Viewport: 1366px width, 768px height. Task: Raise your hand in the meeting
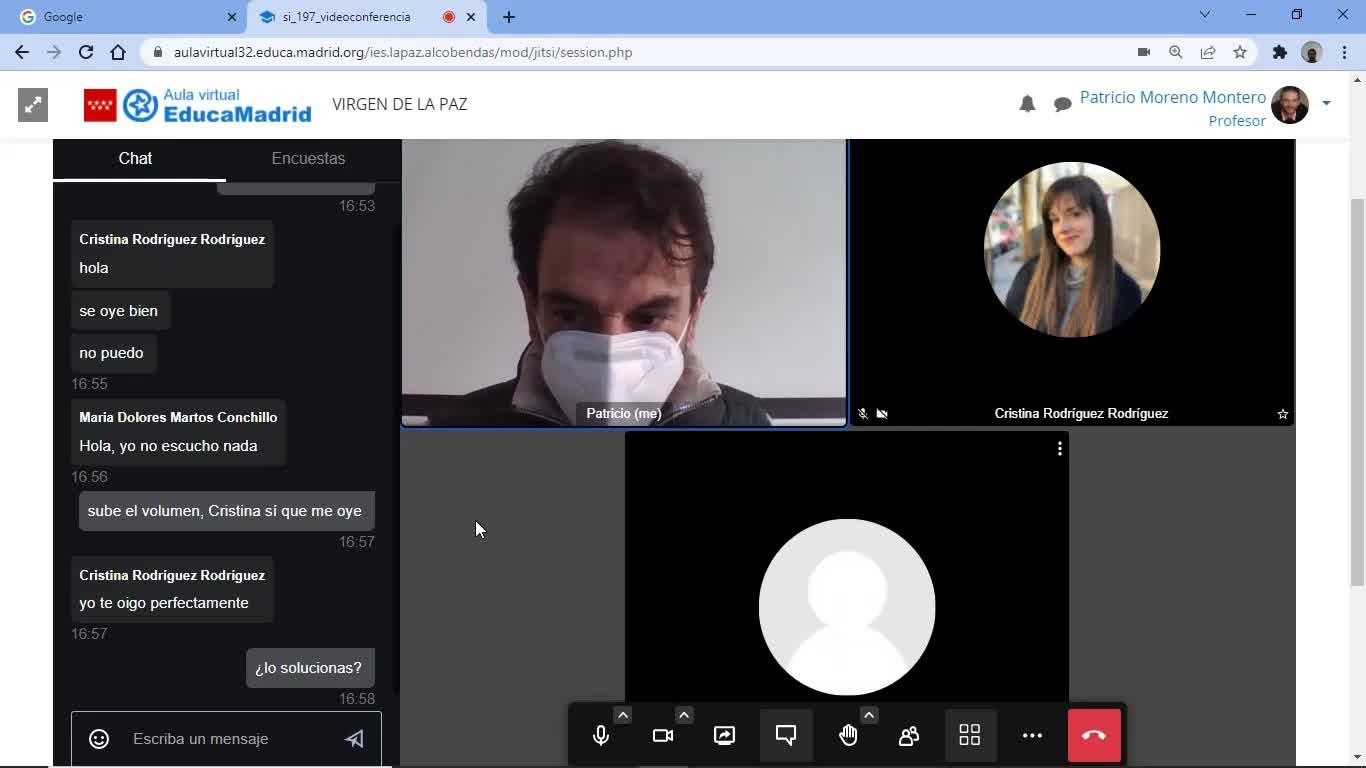pyautogui.click(x=848, y=736)
